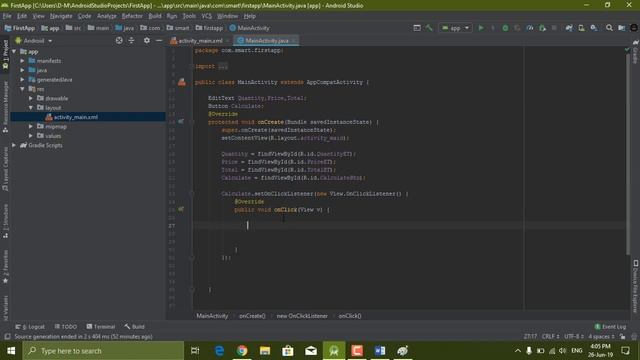Expand folded import statements ellipsis
Screen dimensions: 640x360
[223, 66]
